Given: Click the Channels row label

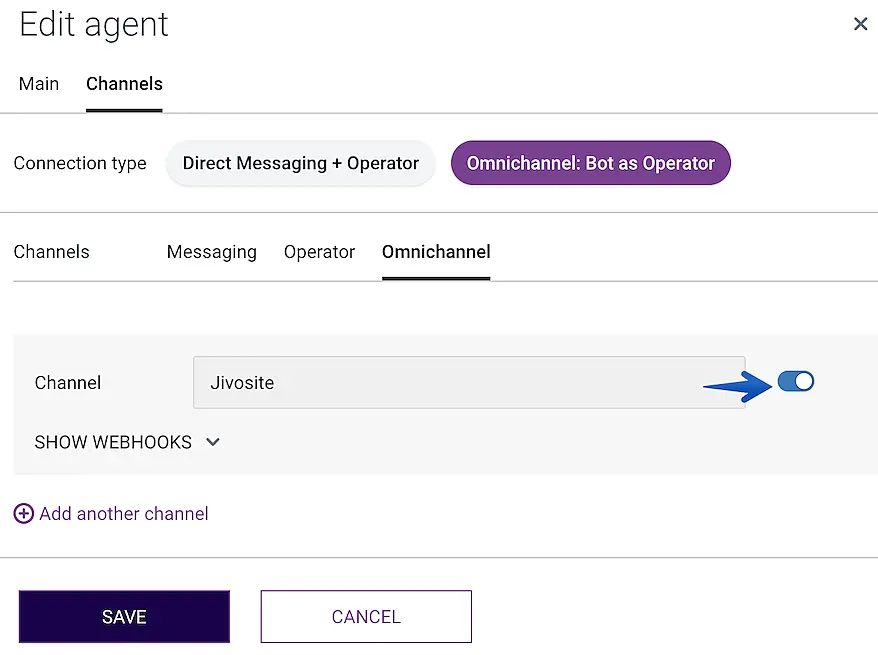Looking at the screenshot, I should 51,252.
